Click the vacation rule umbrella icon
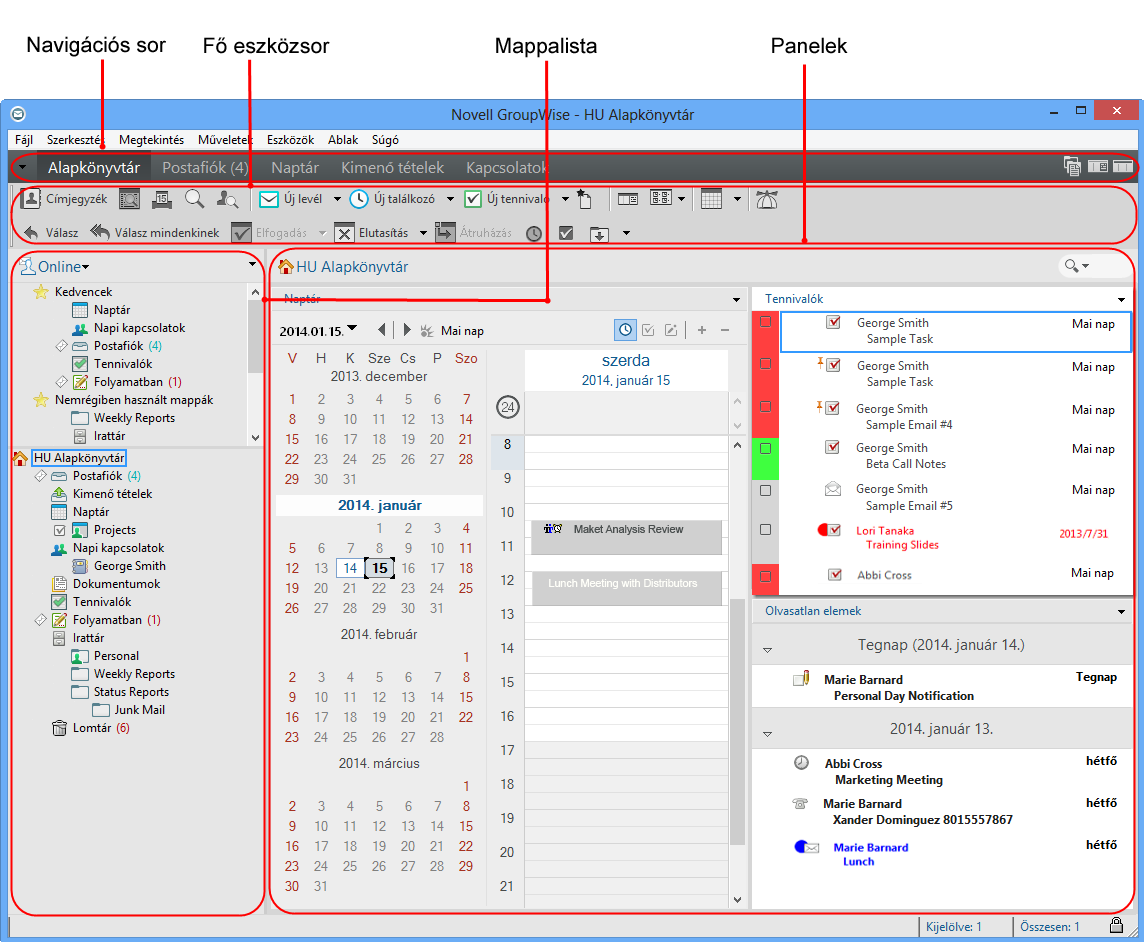The height and width of the screenshot is (942, 1144). coord(767,198)
